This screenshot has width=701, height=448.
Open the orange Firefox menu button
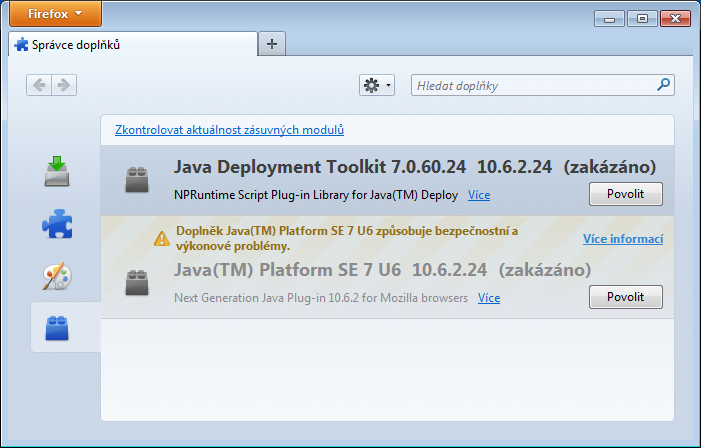pyautogui.click(x=55, y=14)
